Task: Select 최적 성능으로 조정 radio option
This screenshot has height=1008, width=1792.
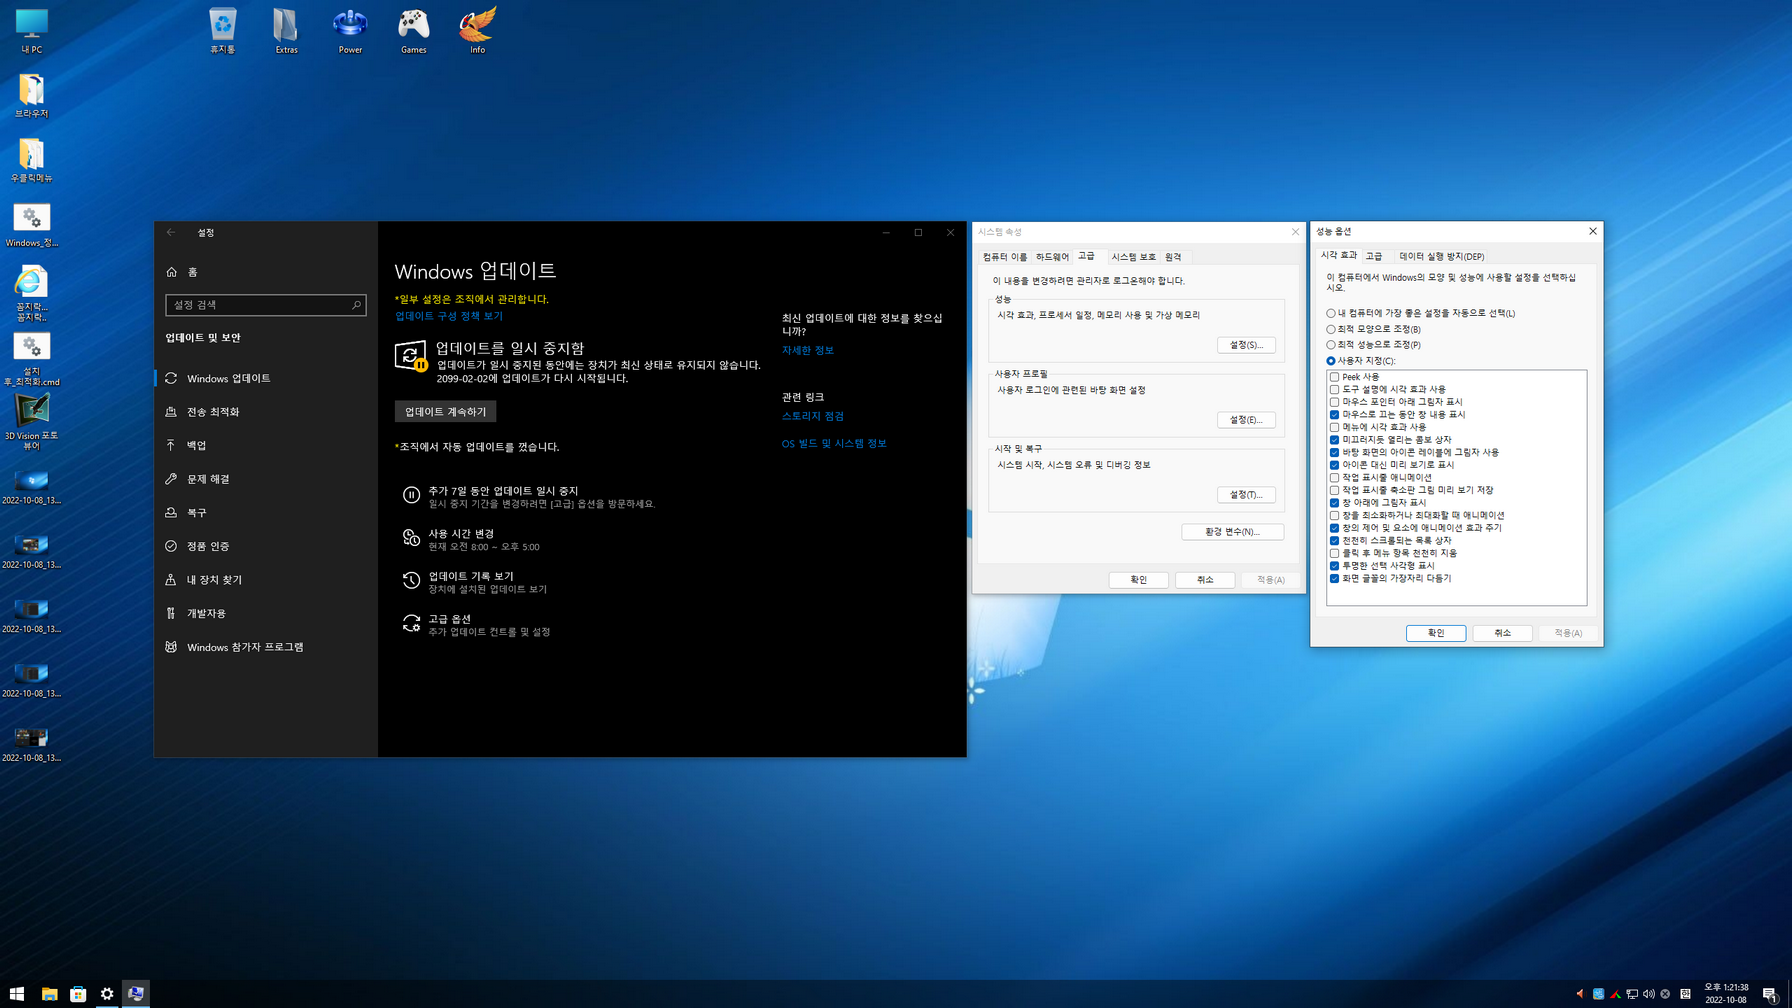Action: [1373, 345]
